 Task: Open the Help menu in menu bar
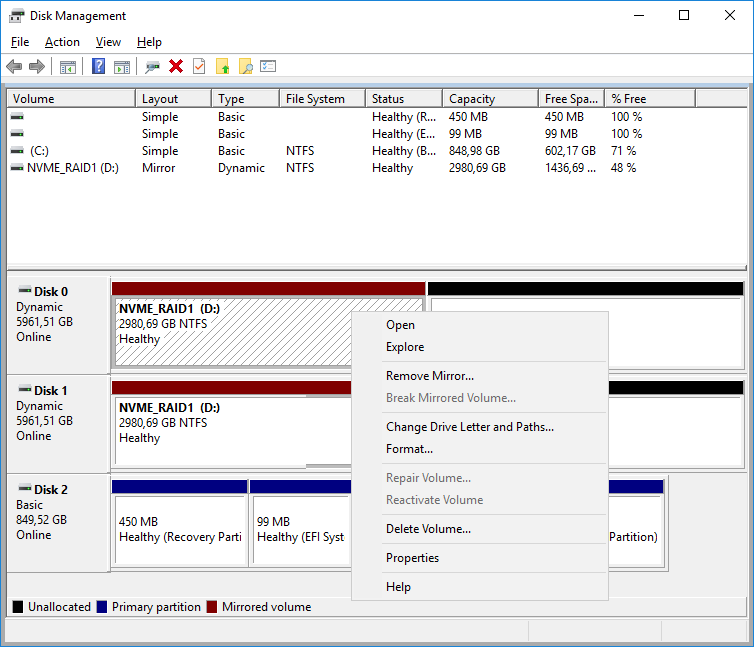pos(149,42)
